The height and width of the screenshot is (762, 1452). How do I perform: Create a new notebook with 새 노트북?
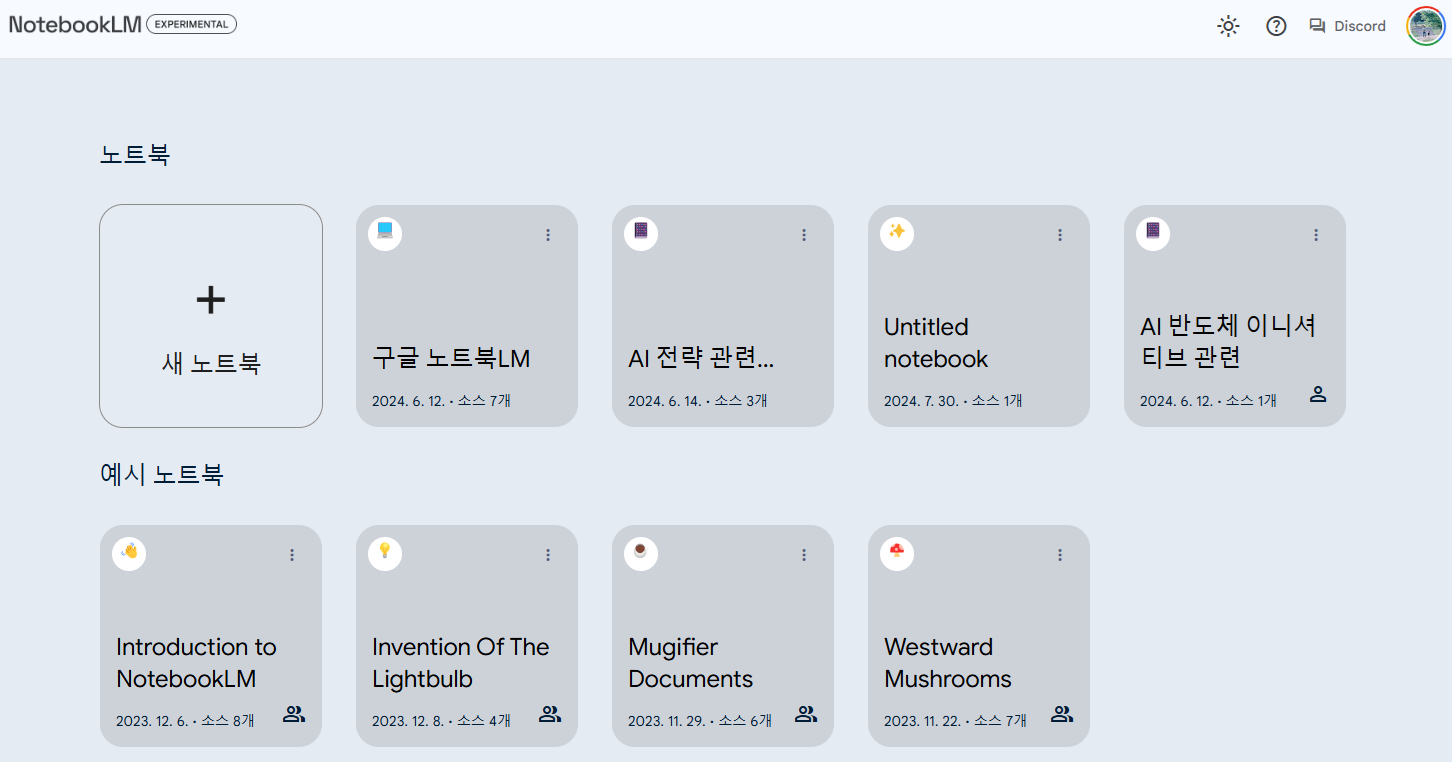(211, 316)
